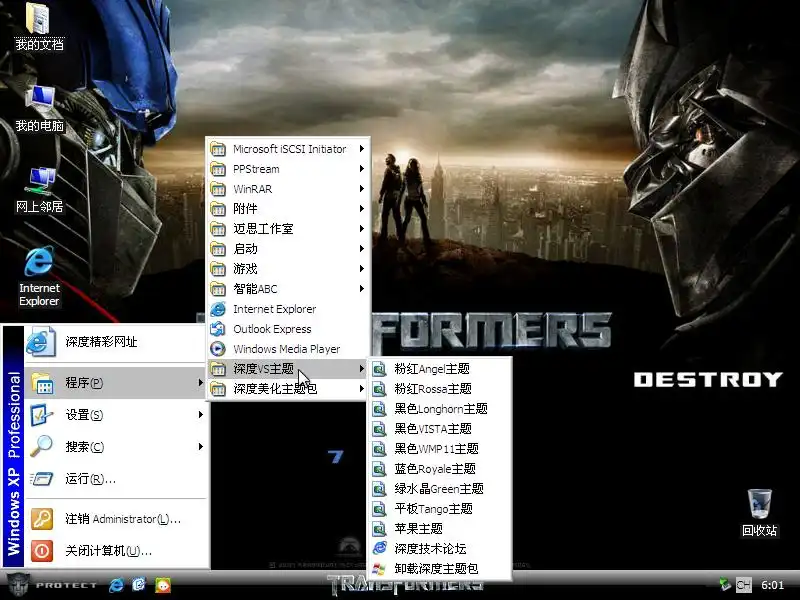Viewport: 800px width, 600px height.
Task: Click the orange face quick launch icon
Action: point(163,585)
